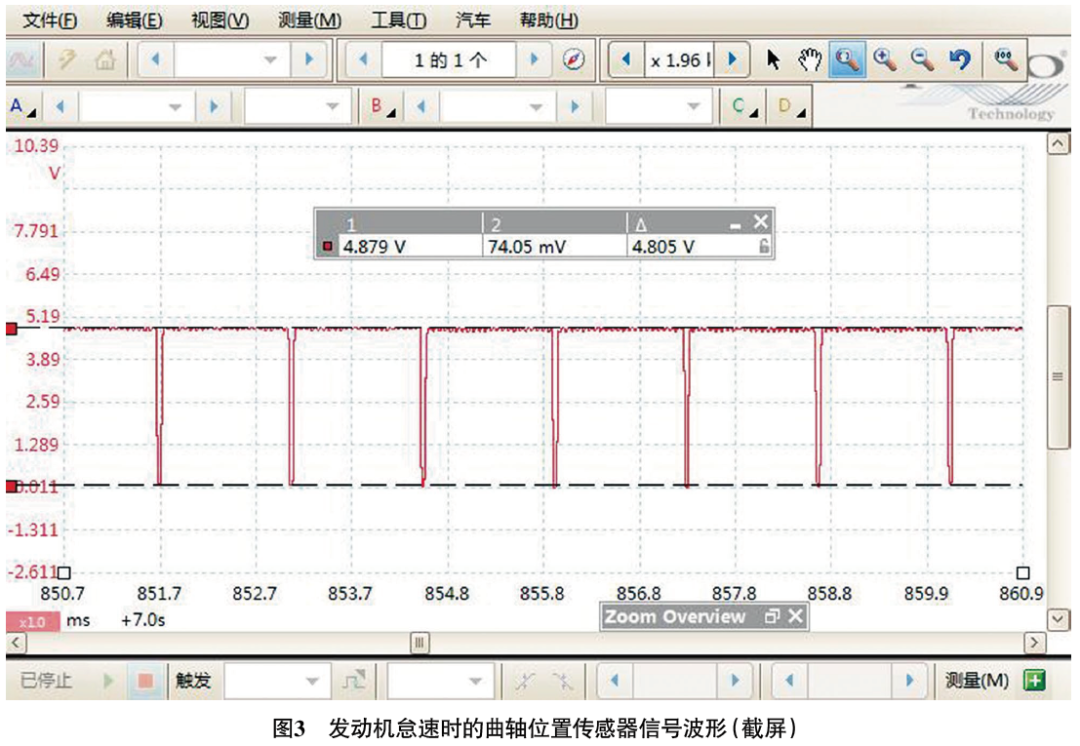Click vertical scrollbar up arrow

[x=1058, y=144]
